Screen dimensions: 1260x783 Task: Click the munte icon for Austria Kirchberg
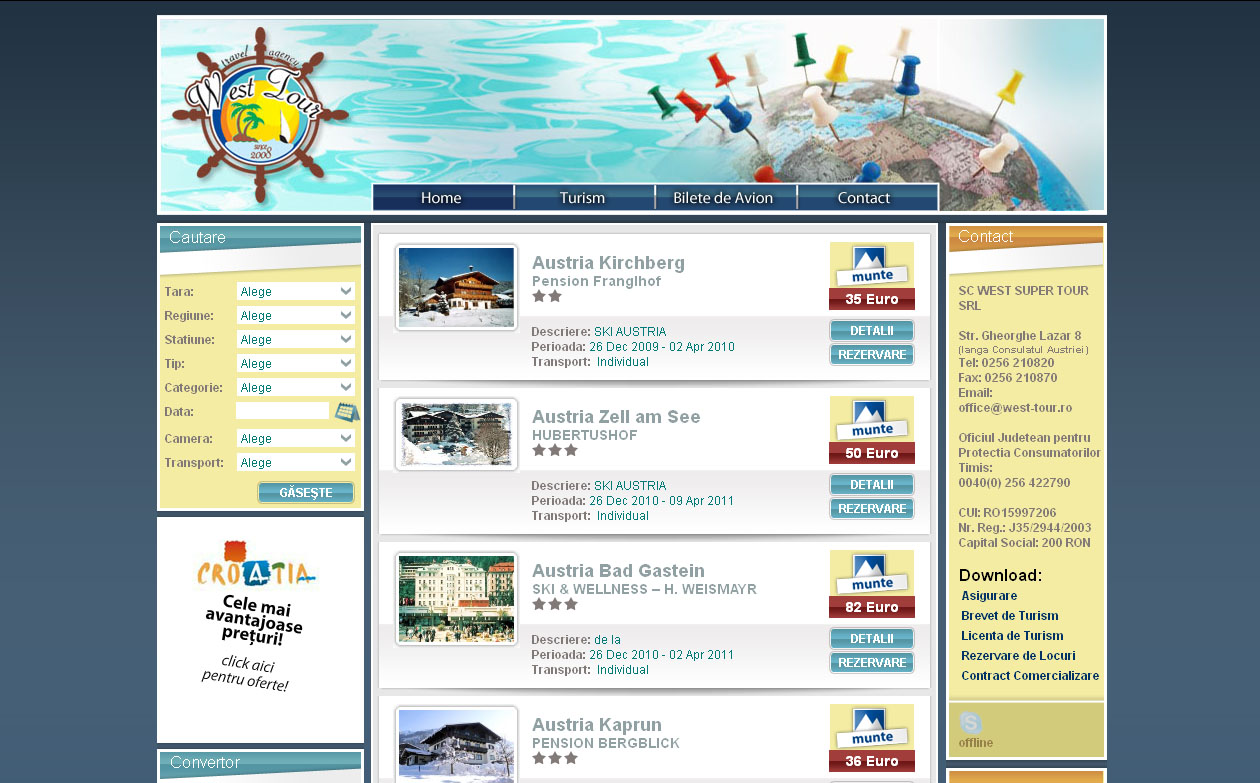coord(872,265)
